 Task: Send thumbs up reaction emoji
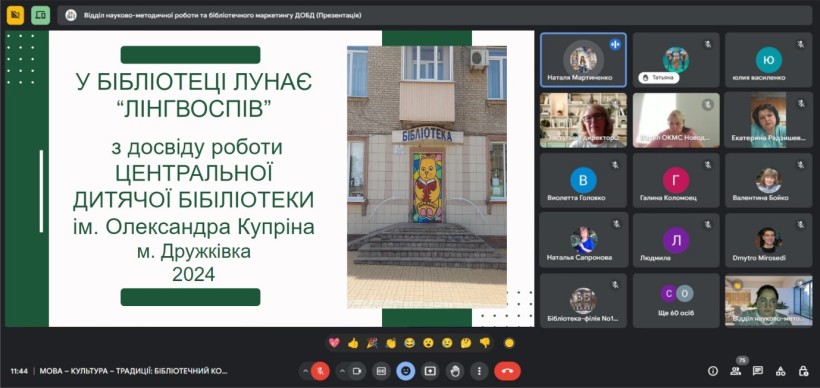[353, 343]
